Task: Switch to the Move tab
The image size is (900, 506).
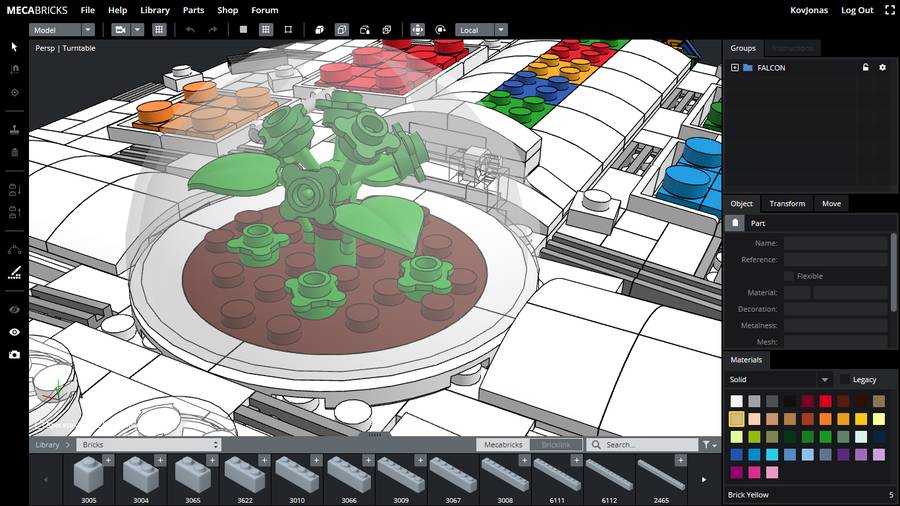Action: (x=831, y=203)
